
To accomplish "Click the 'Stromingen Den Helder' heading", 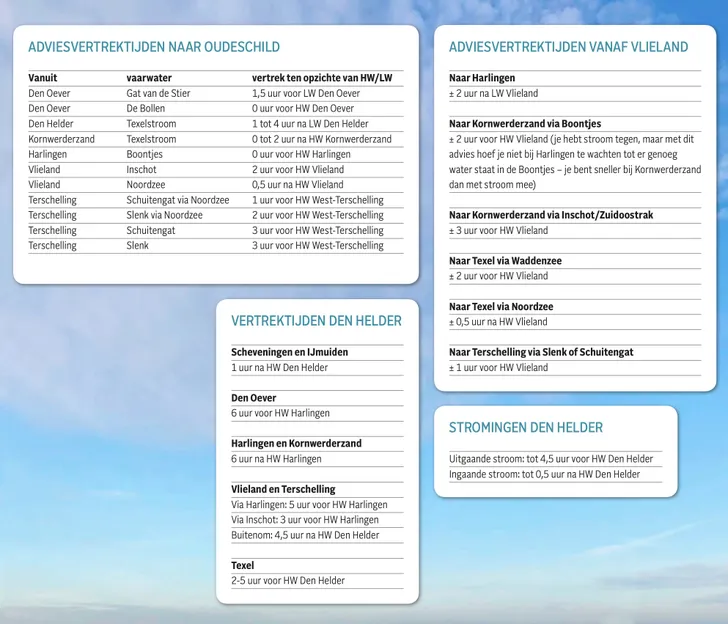I will [x=525, y=427].
